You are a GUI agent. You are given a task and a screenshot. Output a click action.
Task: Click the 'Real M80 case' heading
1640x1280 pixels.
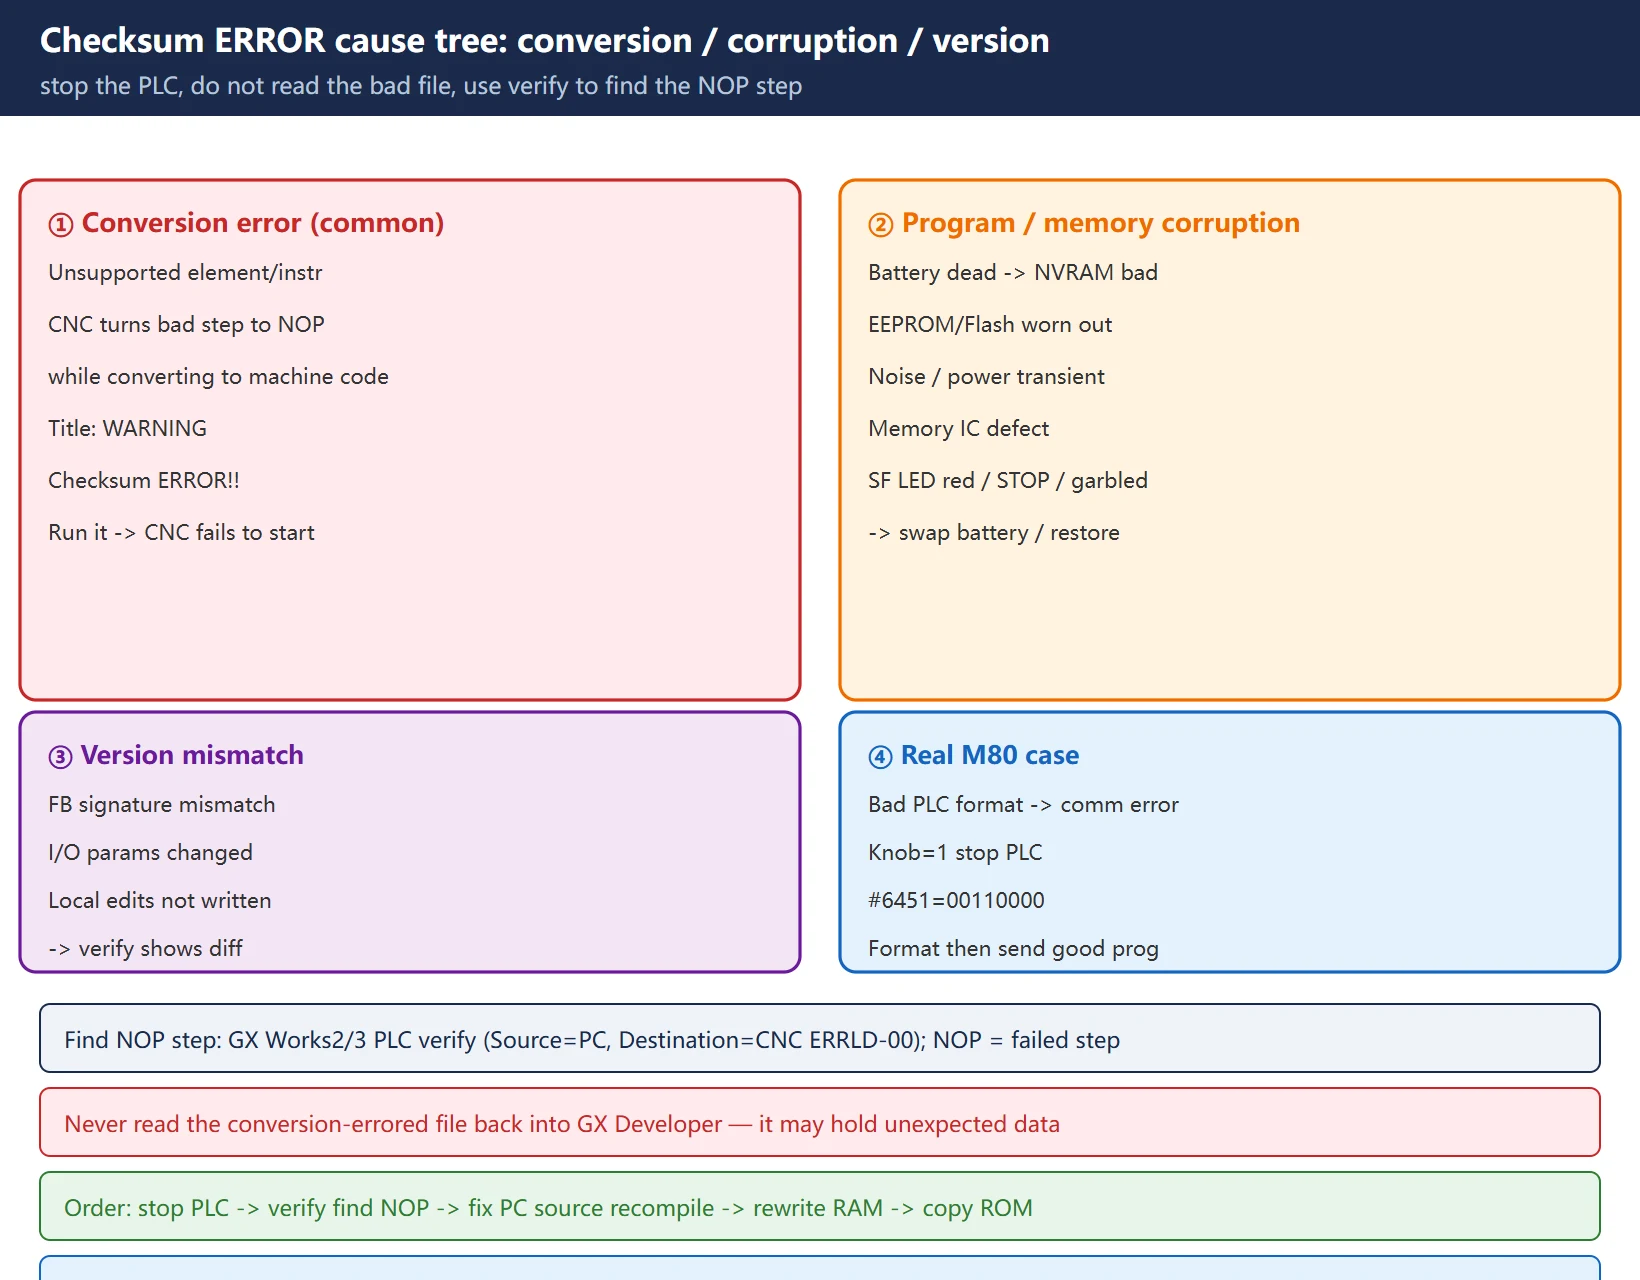pos(974,755)
